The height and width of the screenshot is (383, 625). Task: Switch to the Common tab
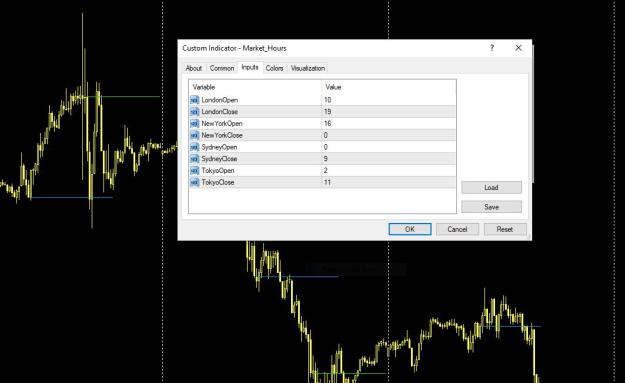point(222,68)
